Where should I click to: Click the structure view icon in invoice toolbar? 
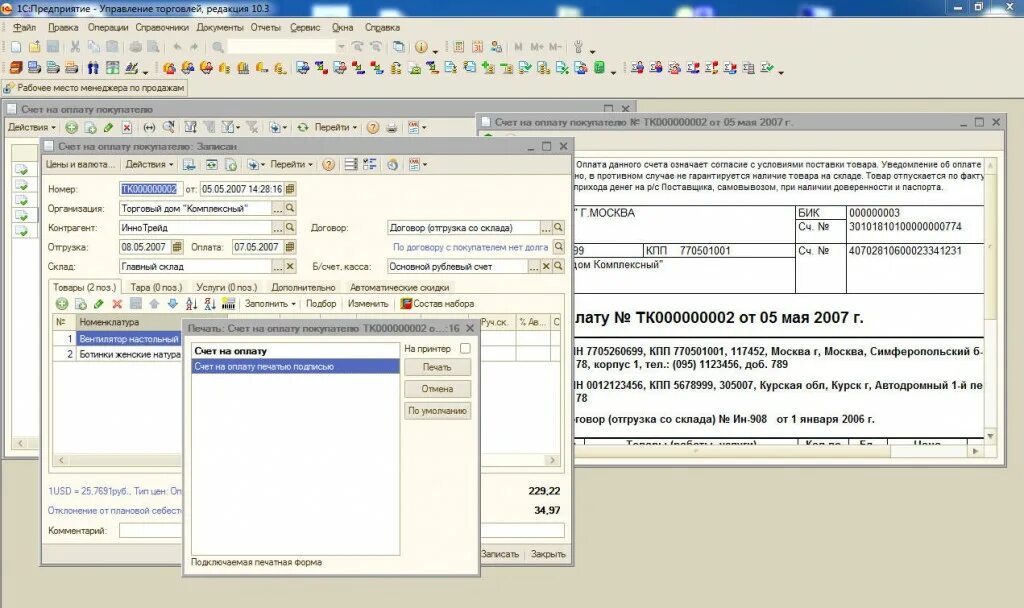coord(370,165)
